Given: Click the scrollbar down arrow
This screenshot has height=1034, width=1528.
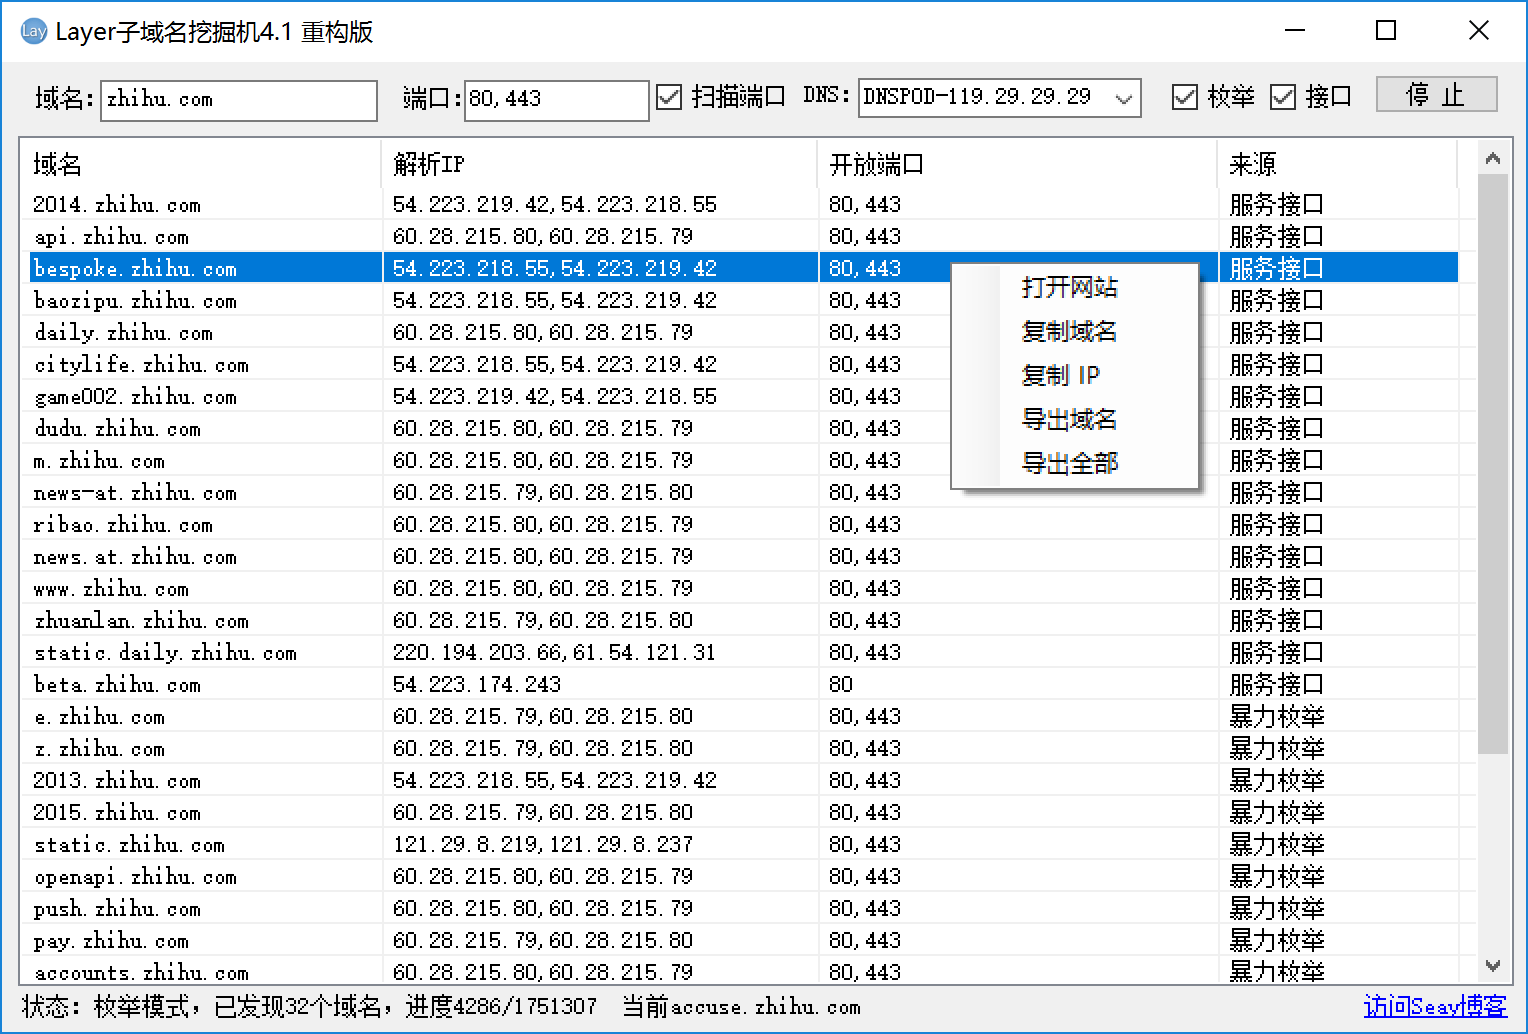Looking at the screenshot, I should (x=1493, y=966).
